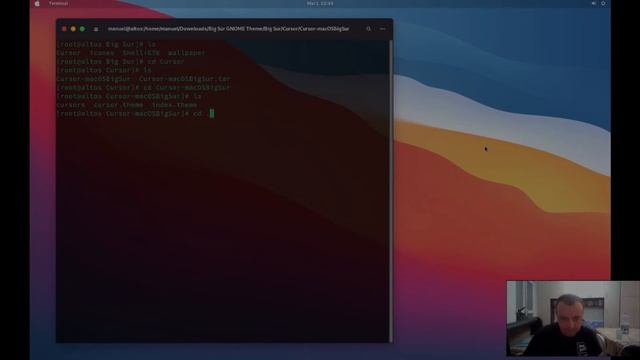Click the 'wallpaper' directory in first listing

187,53
